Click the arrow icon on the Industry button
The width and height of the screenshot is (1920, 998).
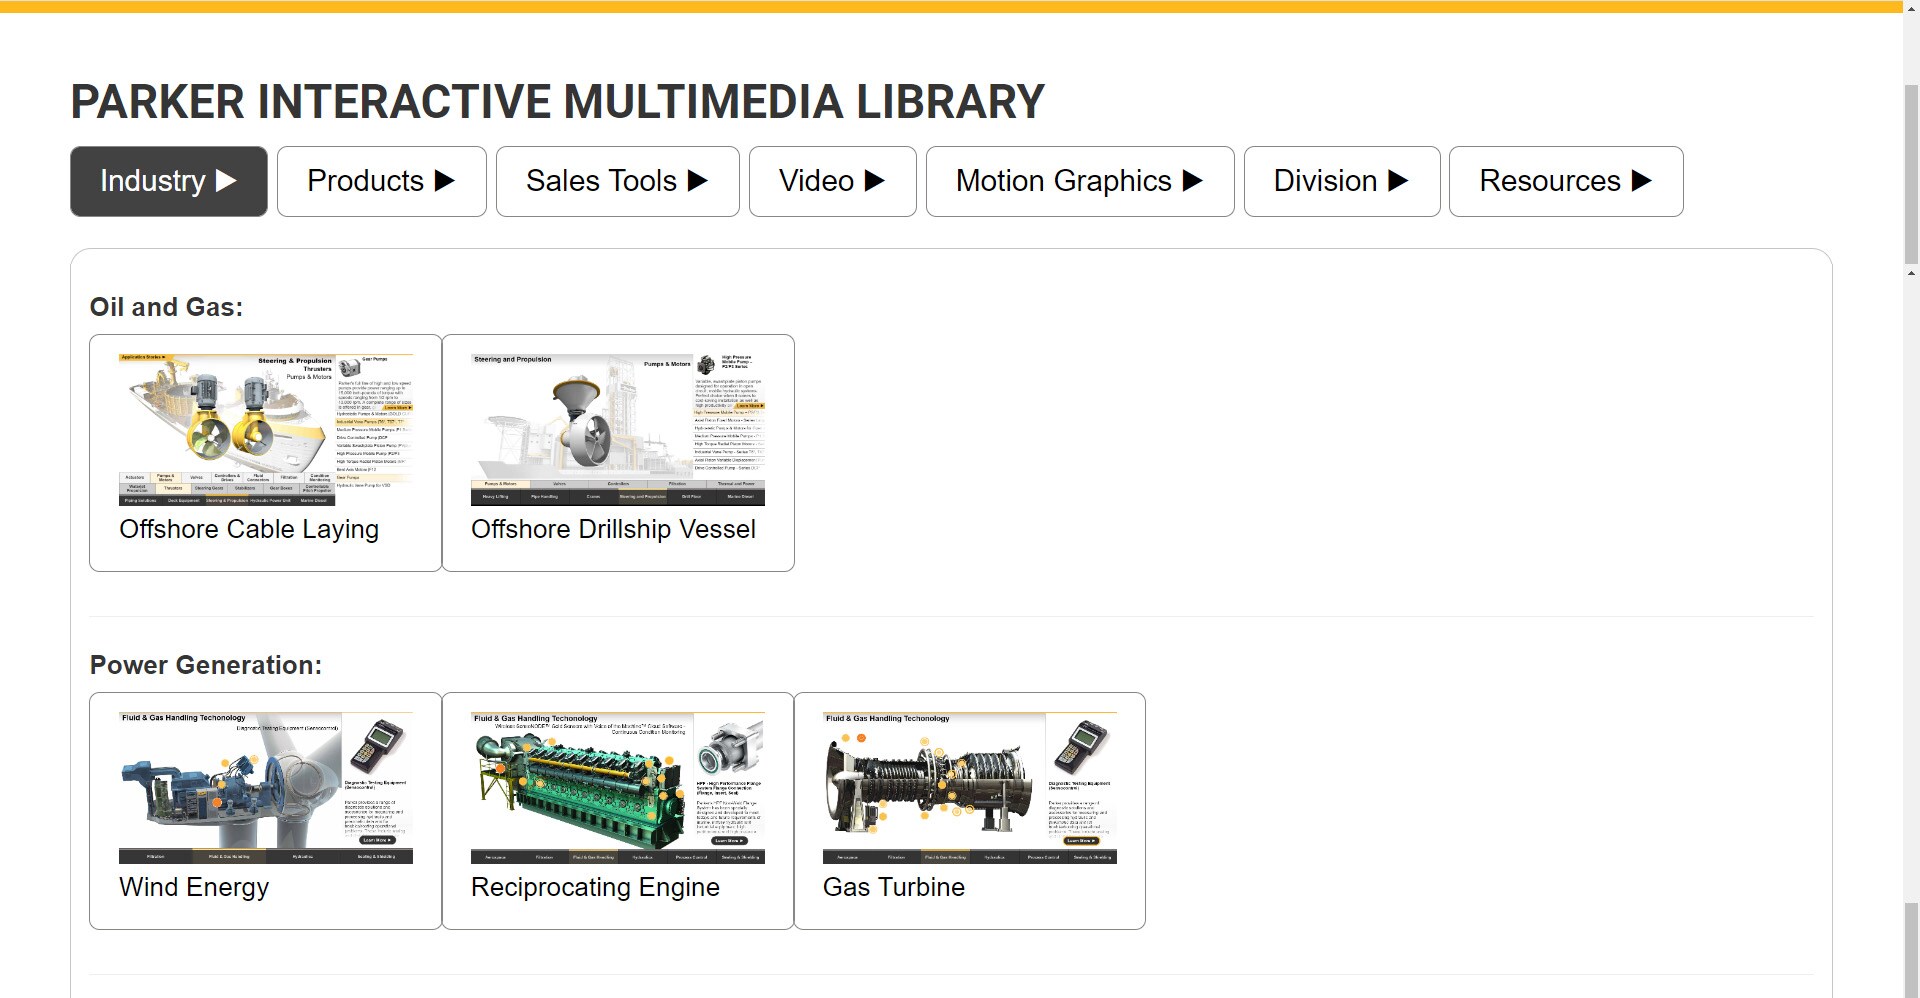226,181
